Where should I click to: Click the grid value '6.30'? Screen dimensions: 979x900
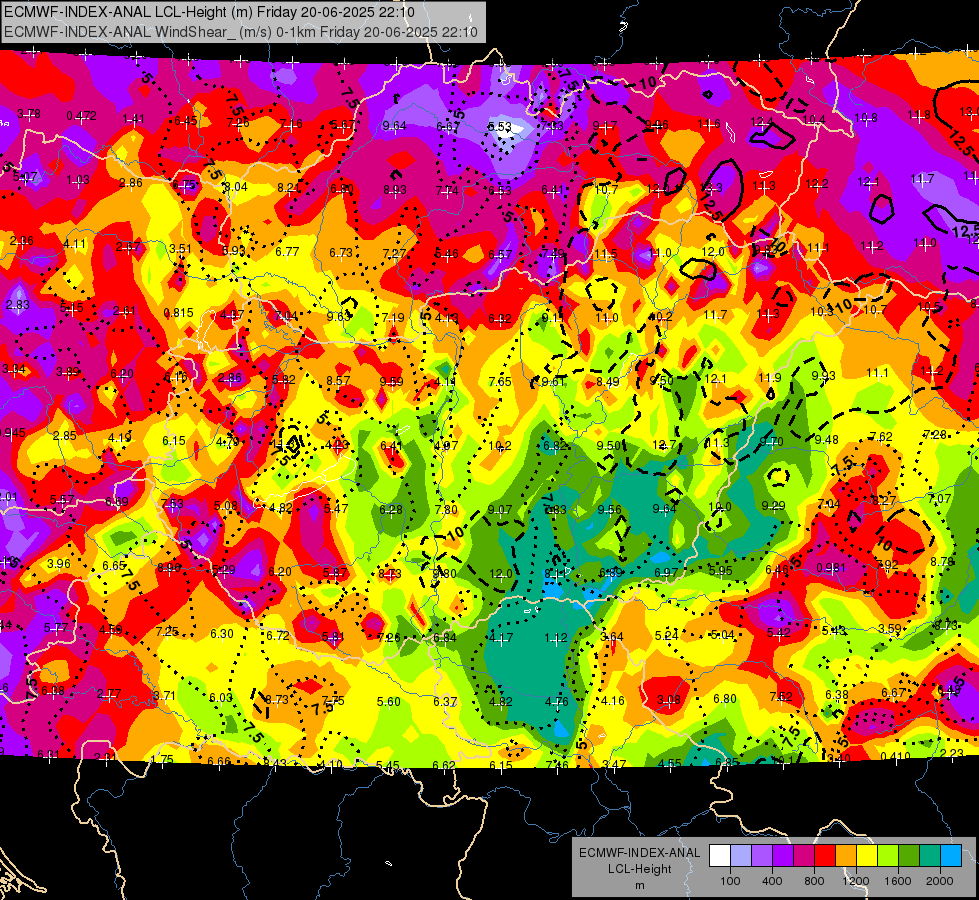(x=222, y=633)
